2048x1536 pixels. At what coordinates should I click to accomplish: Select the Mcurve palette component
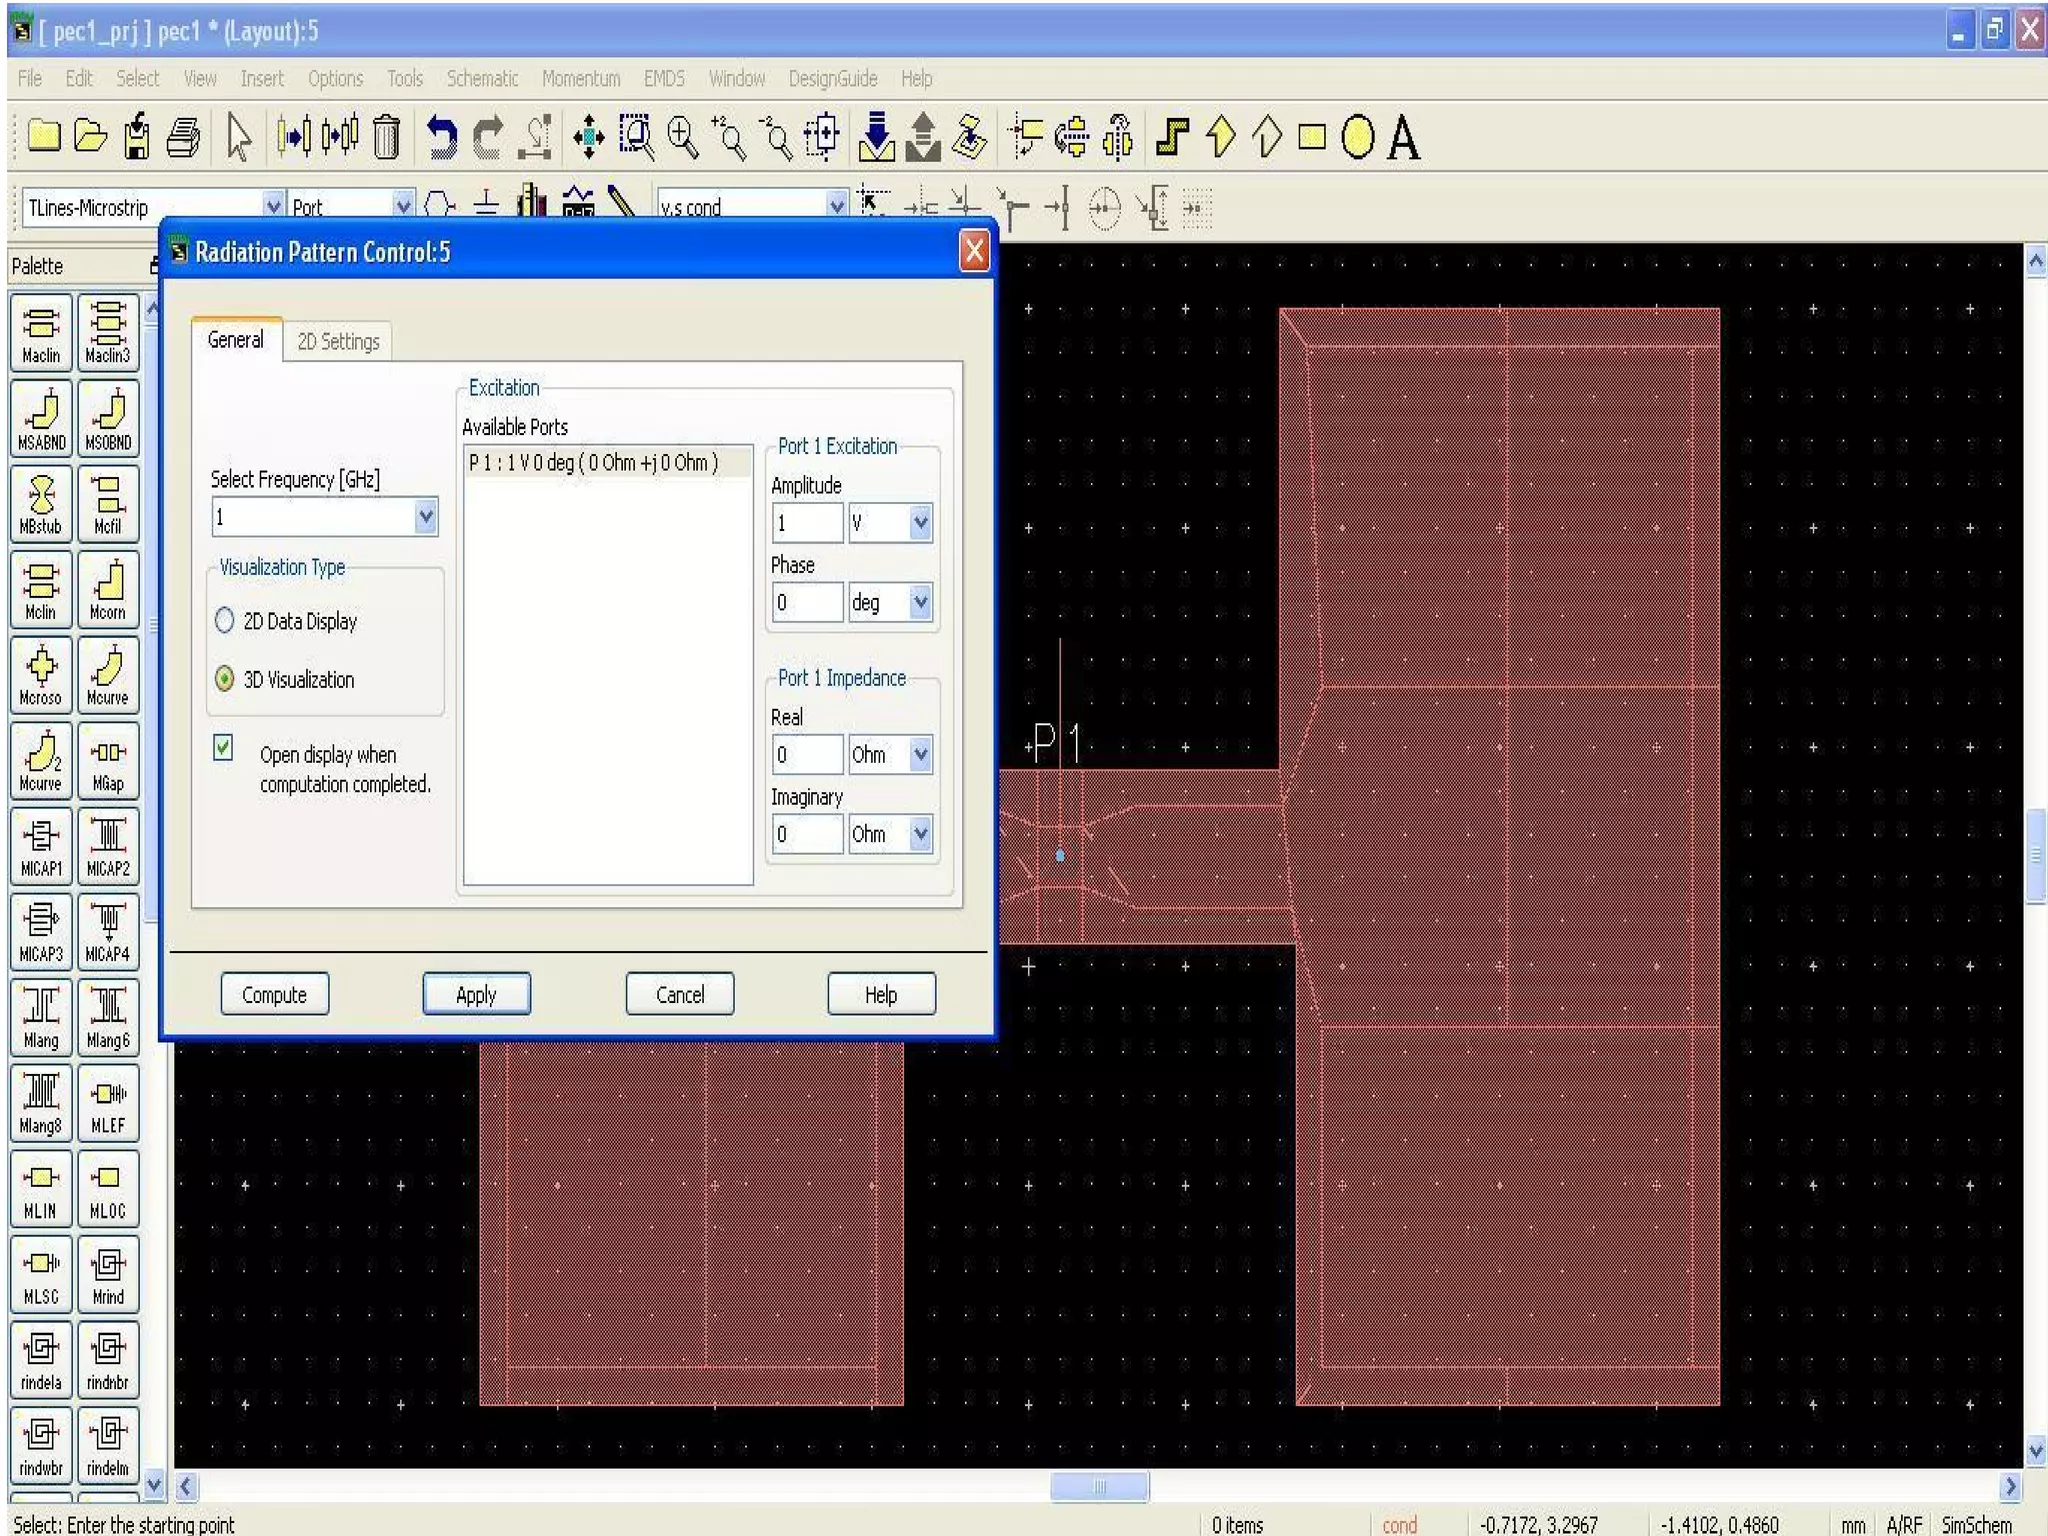[107, 675]
